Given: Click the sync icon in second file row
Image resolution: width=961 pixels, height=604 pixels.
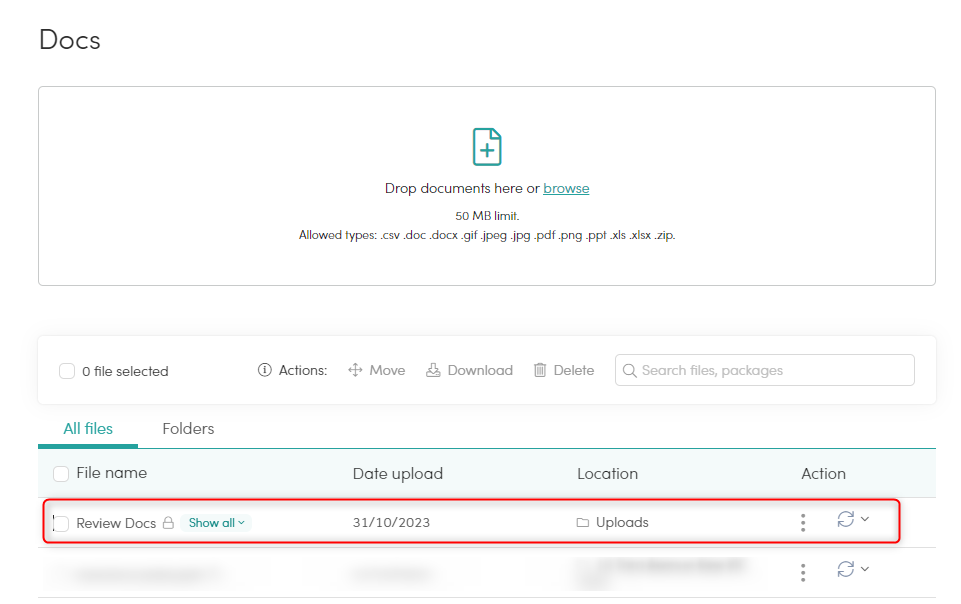Looking at the screenshot, I should click(846, 569).
